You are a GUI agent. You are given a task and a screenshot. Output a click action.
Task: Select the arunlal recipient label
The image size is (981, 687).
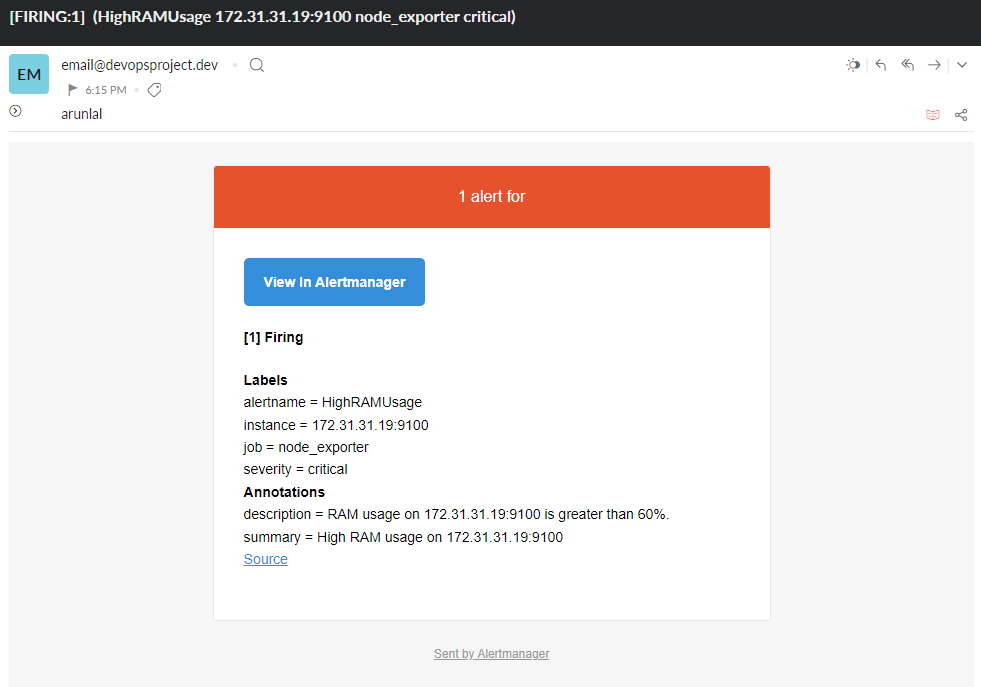80,113
